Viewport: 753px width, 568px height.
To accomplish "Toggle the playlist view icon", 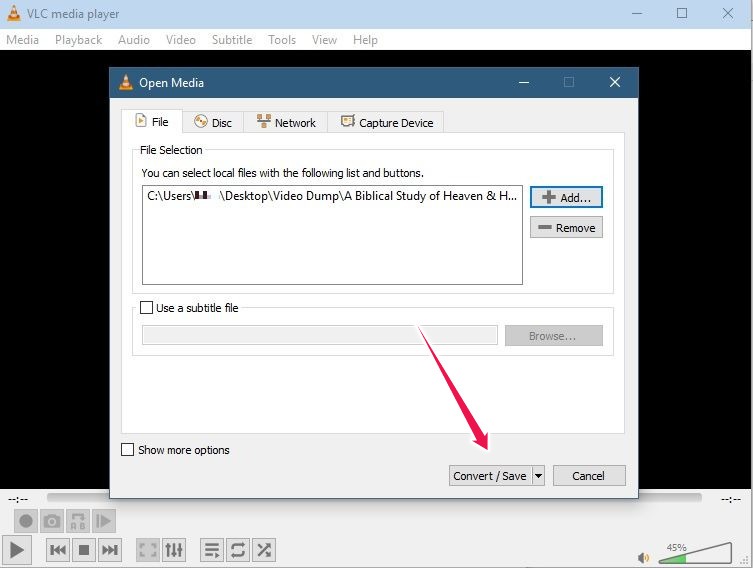I will pos(212,550).
